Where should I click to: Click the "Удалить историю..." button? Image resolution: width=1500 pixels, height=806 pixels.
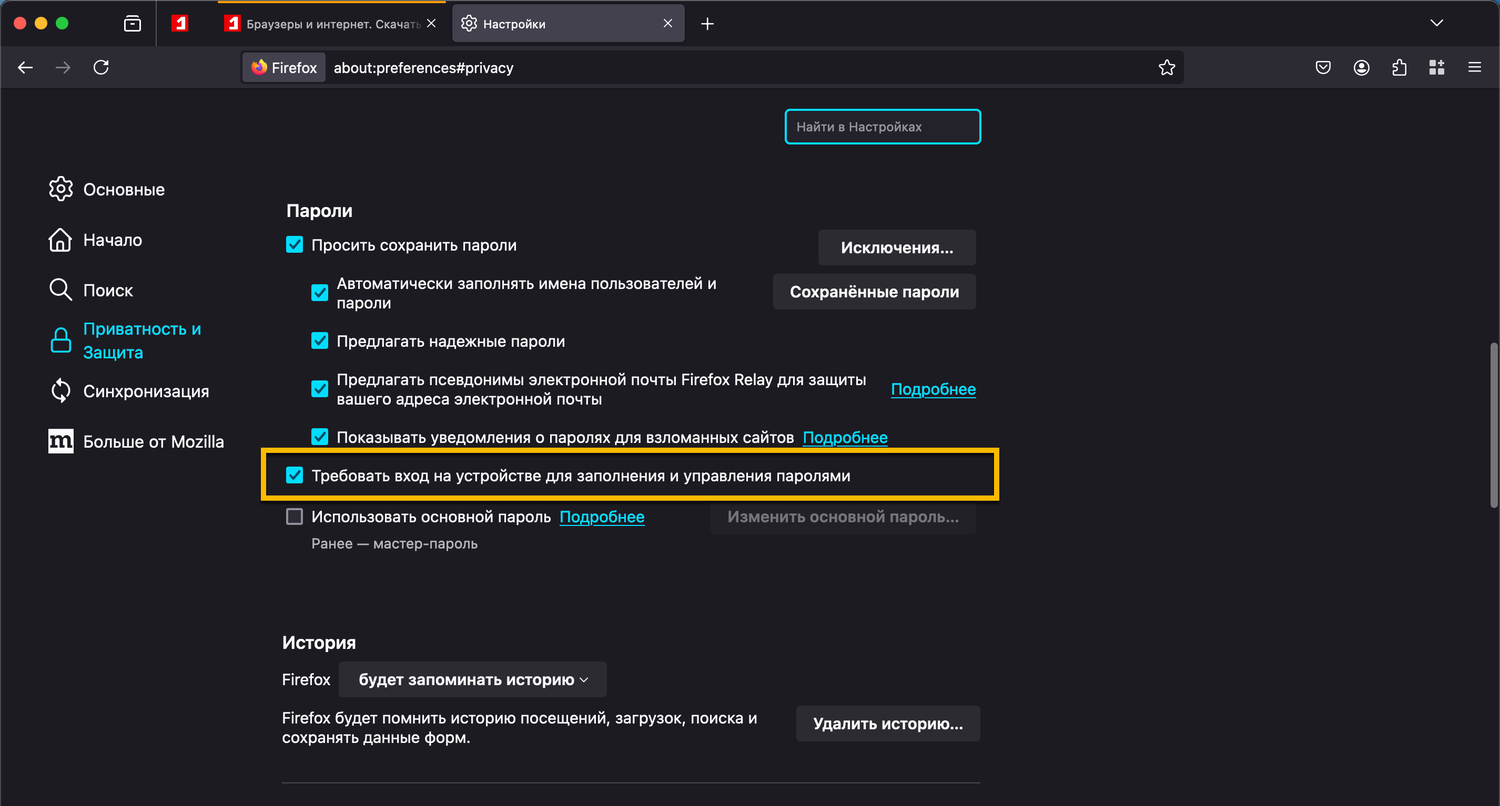(887, 724)
